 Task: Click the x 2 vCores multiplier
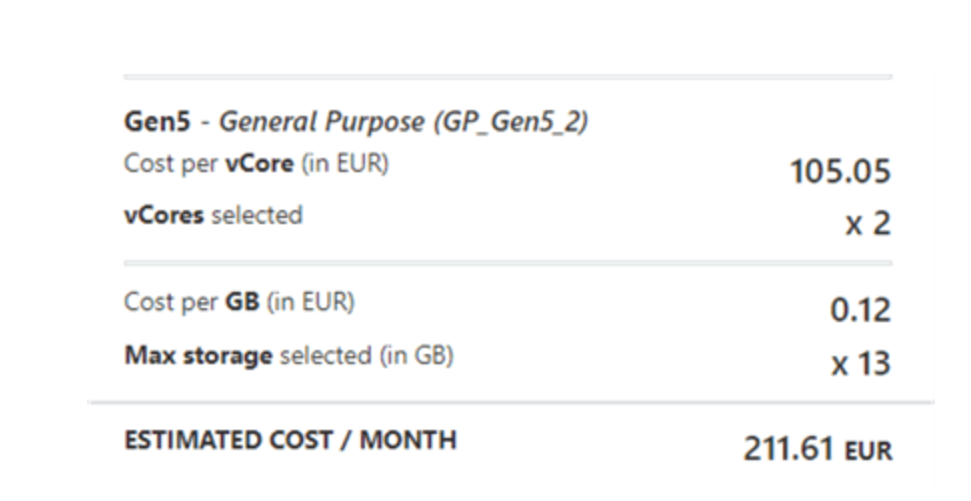(x=868, y=223)
